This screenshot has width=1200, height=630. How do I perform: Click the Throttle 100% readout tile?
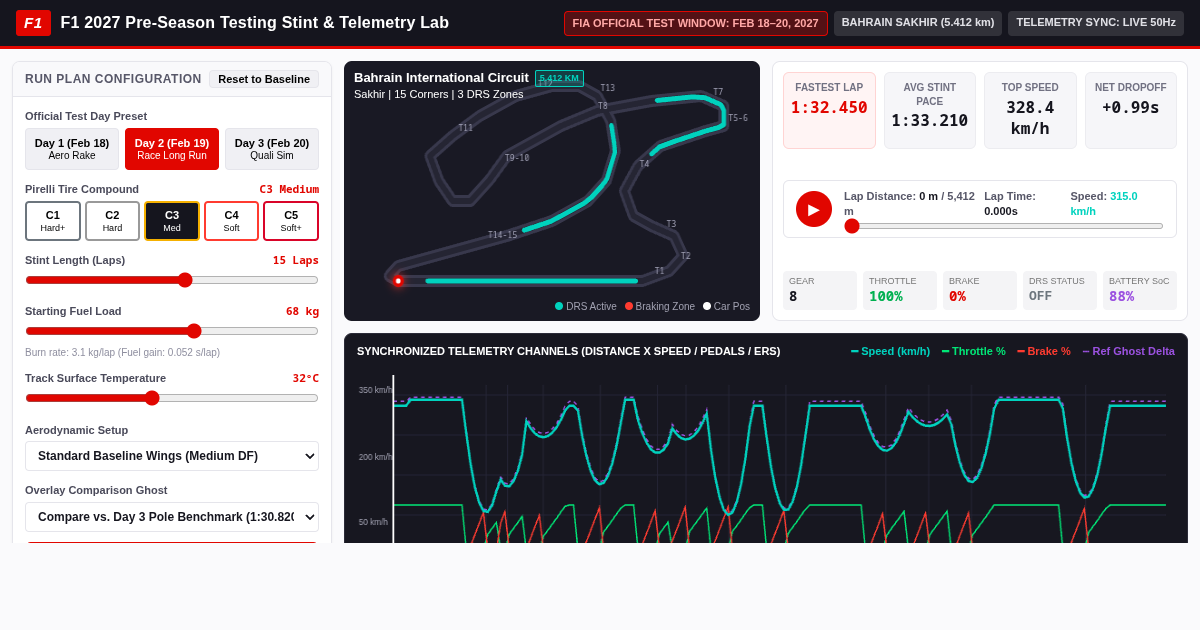click(x=900, y=290)
